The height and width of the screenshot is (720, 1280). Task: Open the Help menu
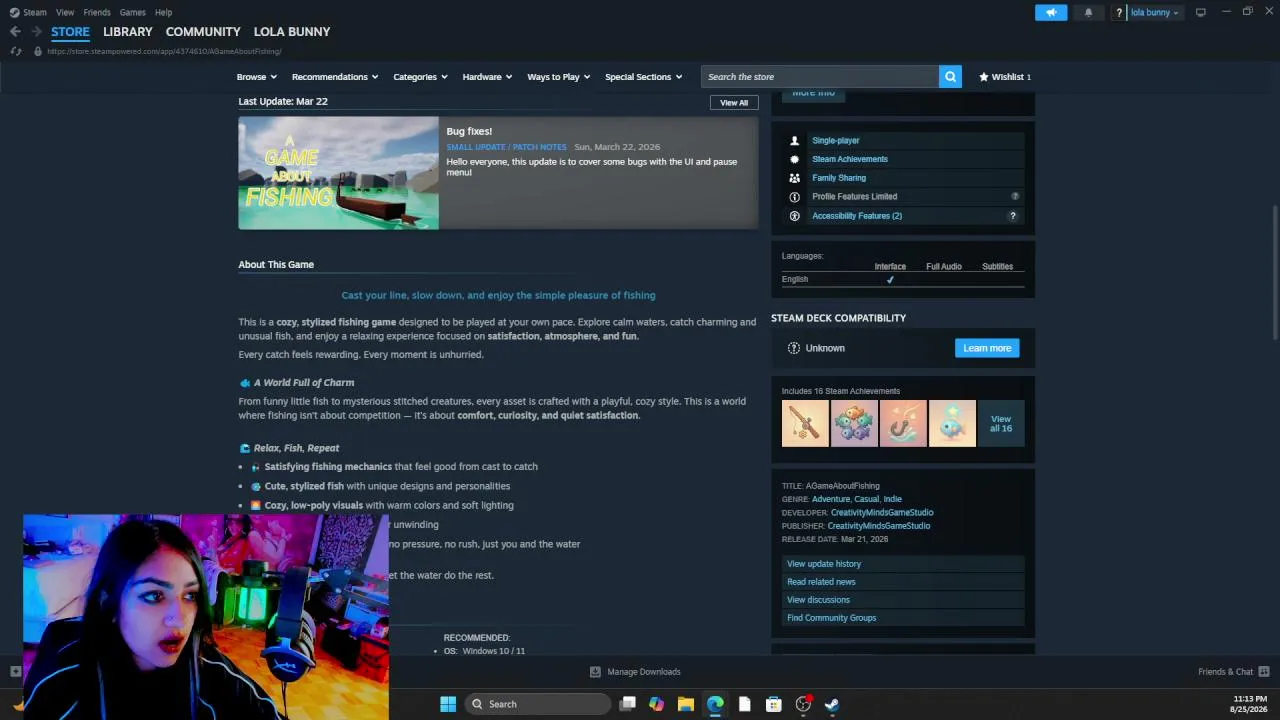point(163,12)
